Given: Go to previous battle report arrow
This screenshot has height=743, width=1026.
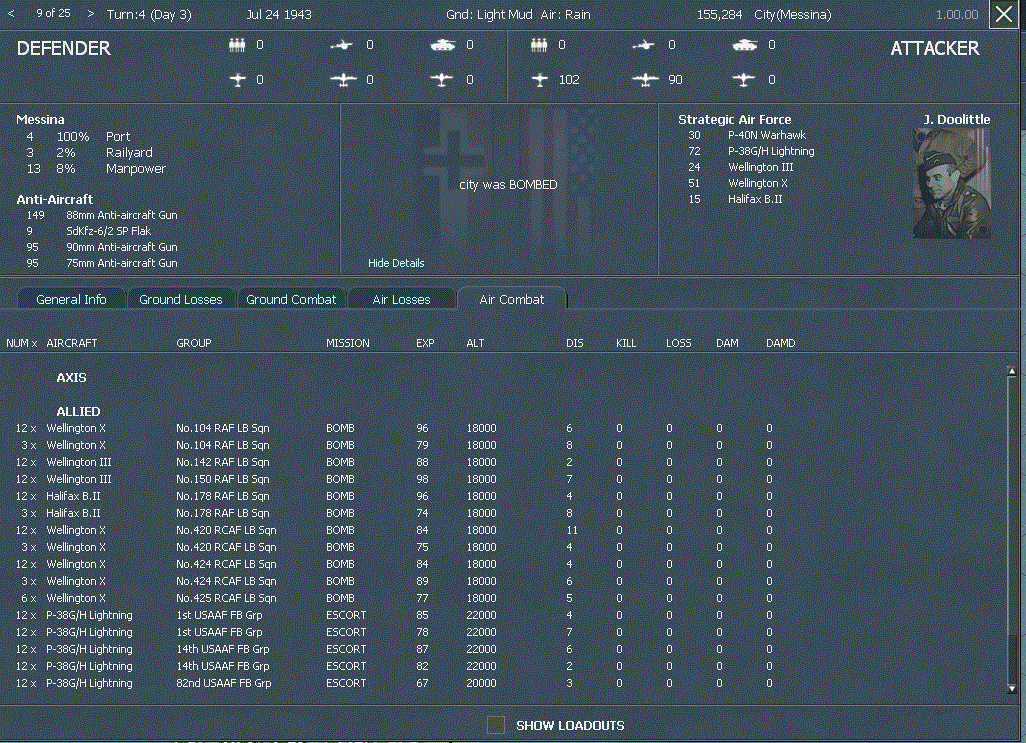Looking at the screenshot, I should (x=11, y=14).
